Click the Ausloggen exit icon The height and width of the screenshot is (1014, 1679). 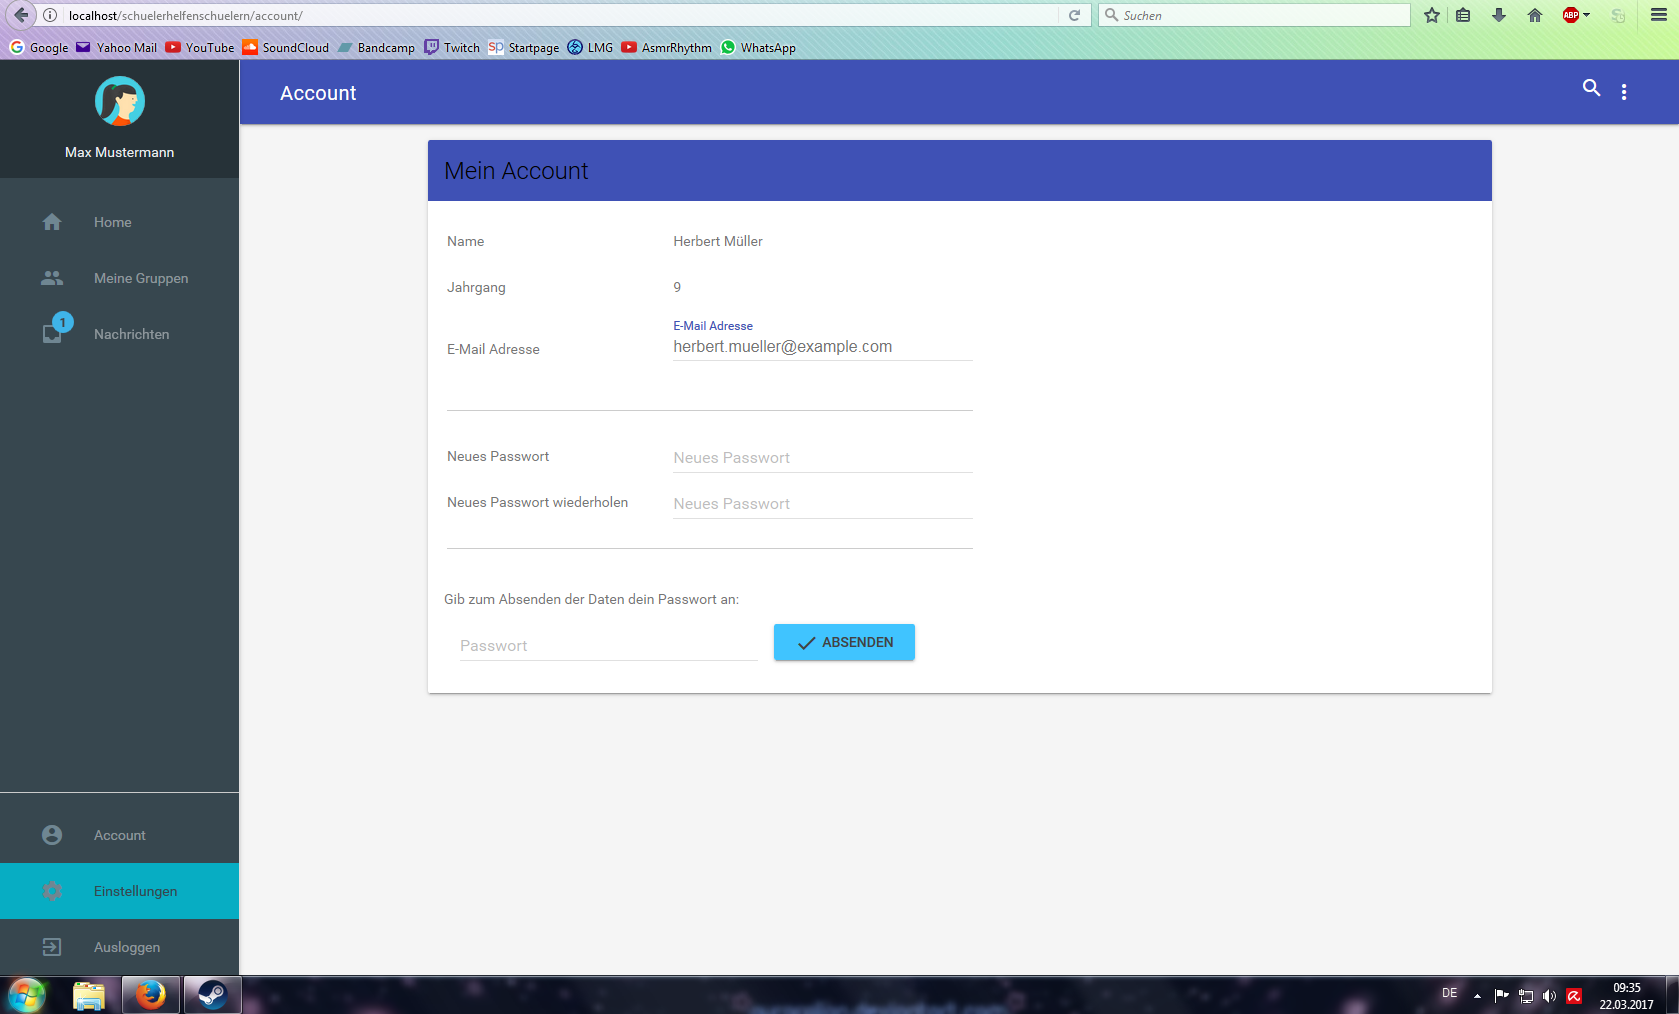(52, 947)
